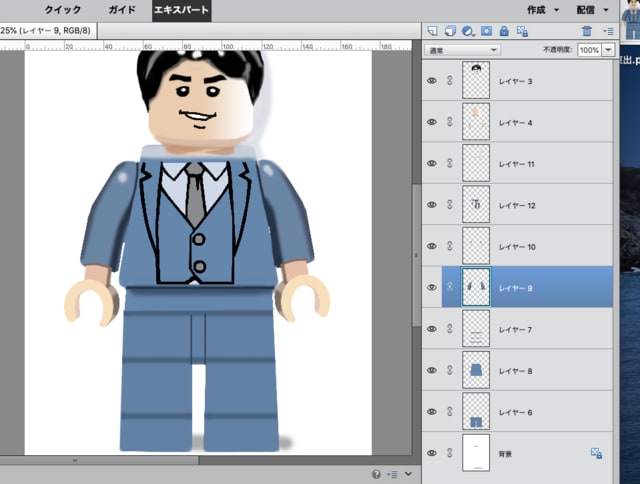Hide レイヤー 3 with its eye icon
The width and height of the screenshot is (640, 484).
click(432, 80)
